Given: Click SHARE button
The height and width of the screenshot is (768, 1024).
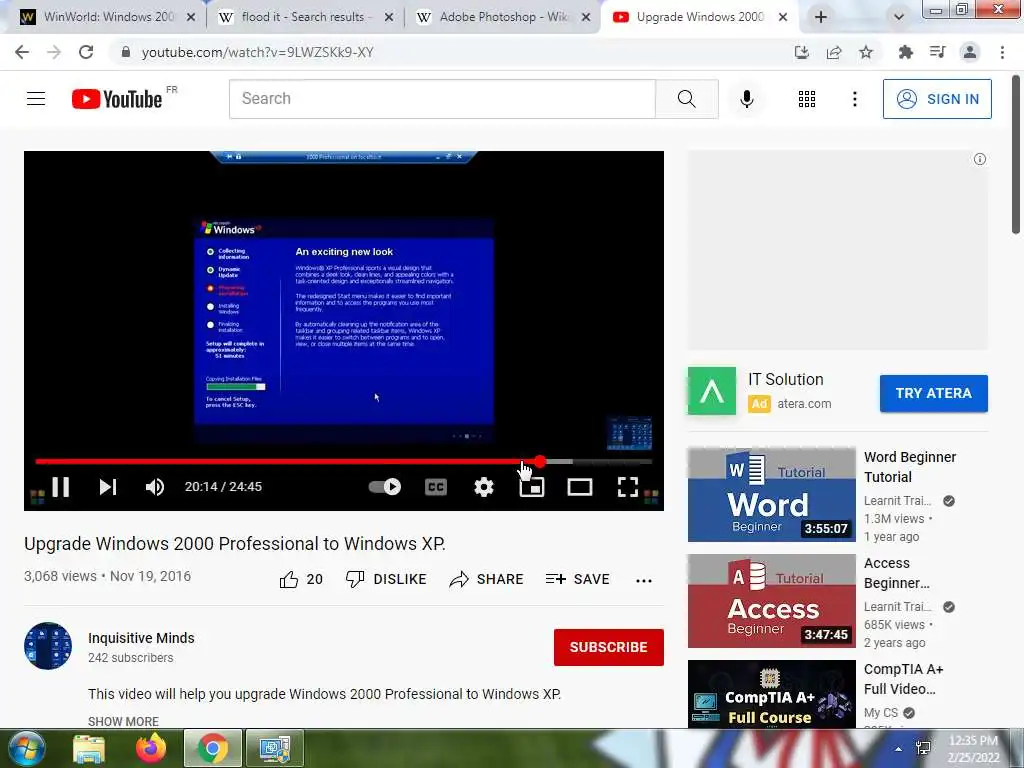Looking at the screenshot, I should (x=487, y=579).
